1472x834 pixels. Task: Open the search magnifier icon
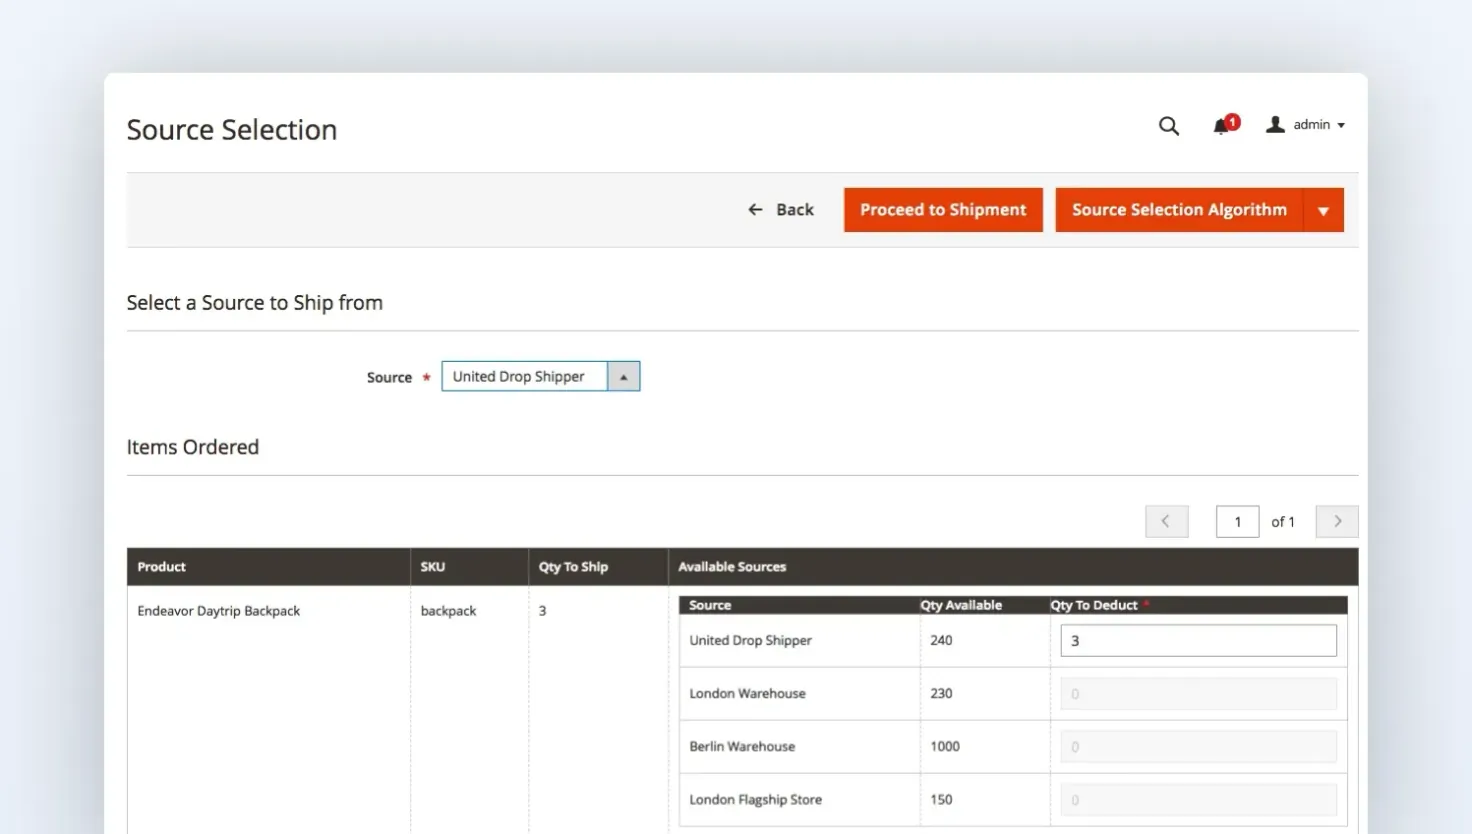coord(1168,126)
